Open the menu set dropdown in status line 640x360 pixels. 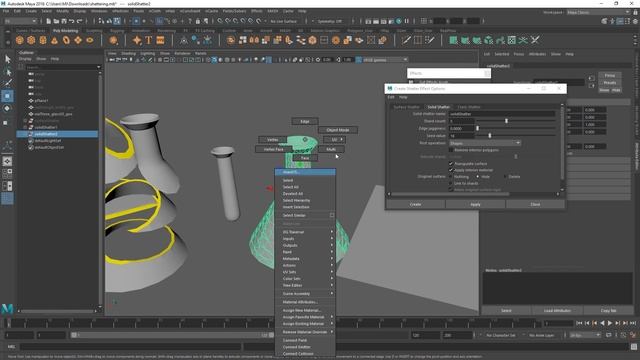[x=20, y=21]
